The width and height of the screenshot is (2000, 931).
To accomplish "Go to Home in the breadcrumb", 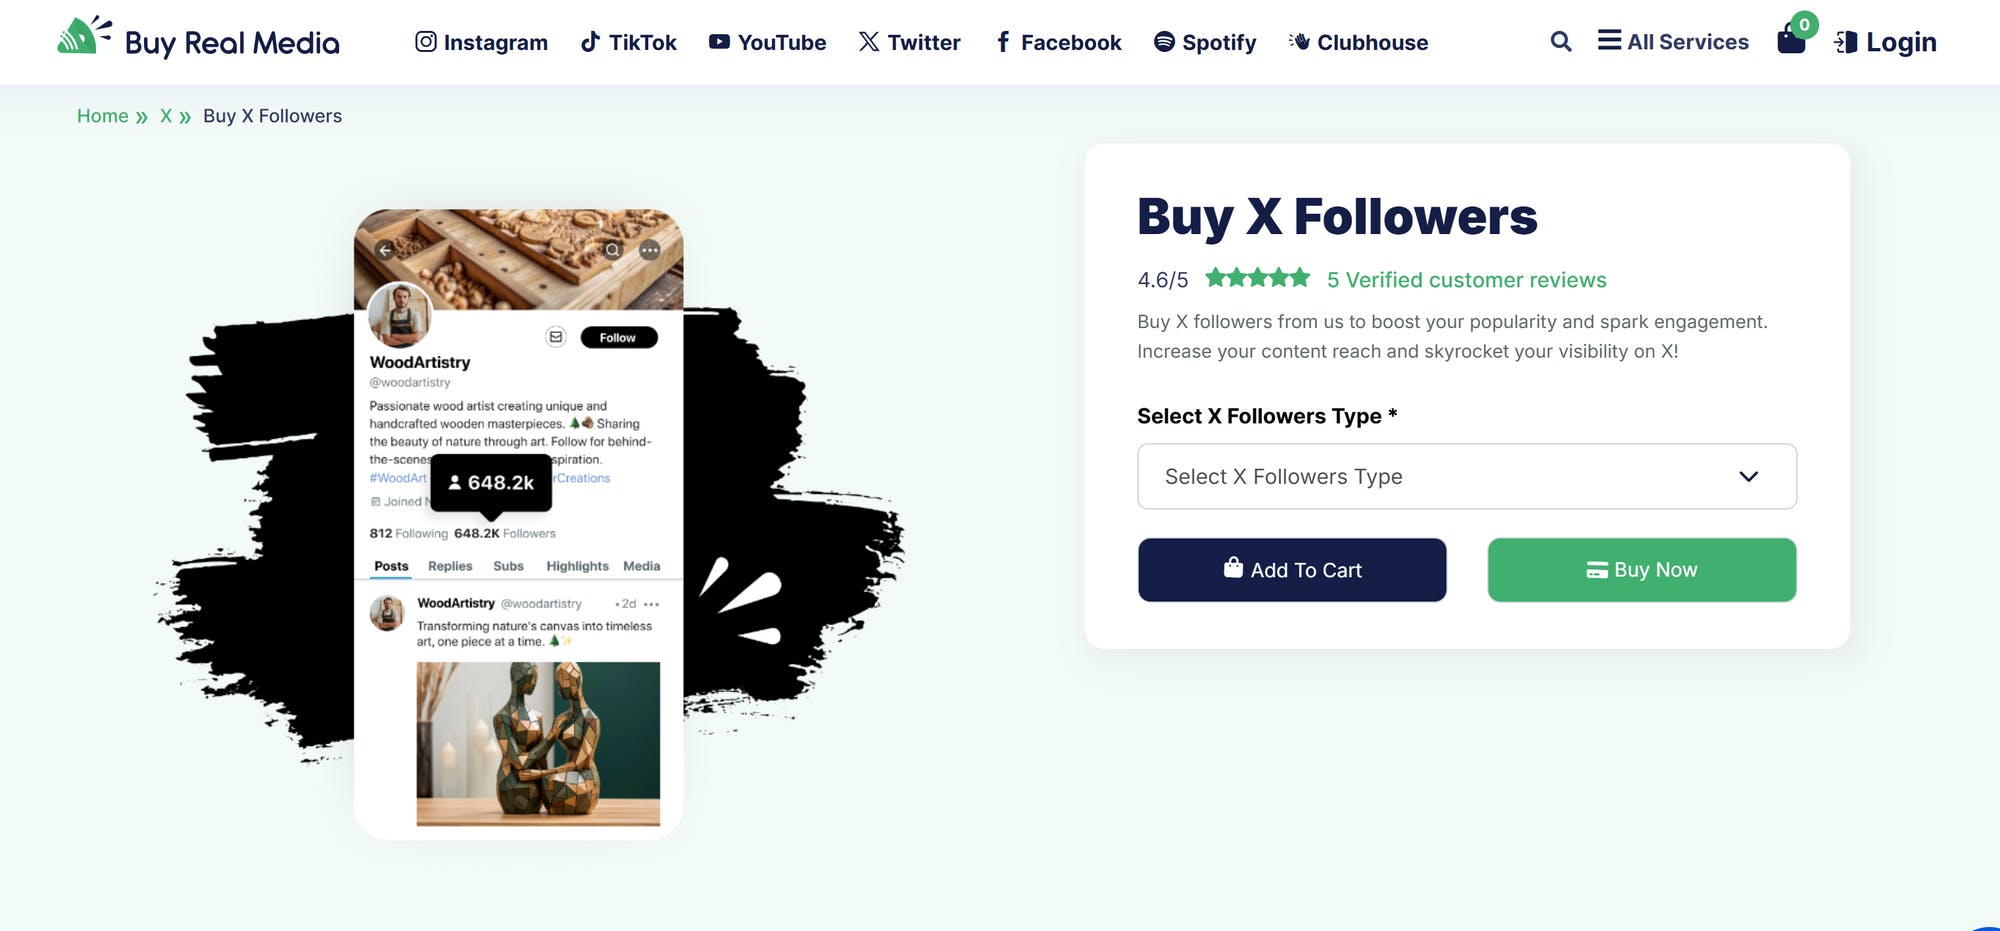I will tap(102, 116).
